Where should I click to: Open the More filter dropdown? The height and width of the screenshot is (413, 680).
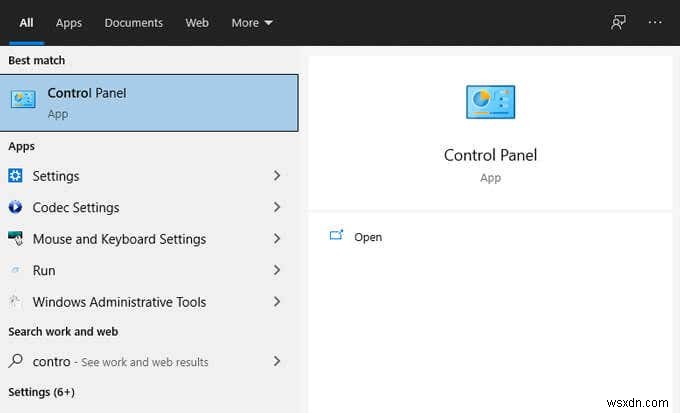point(252,22)
